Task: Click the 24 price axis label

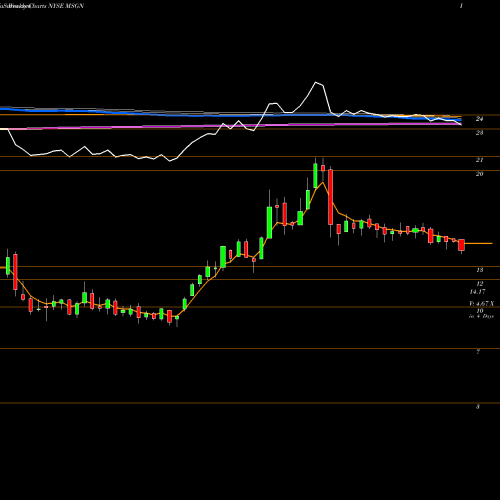Action: point(479,119)
